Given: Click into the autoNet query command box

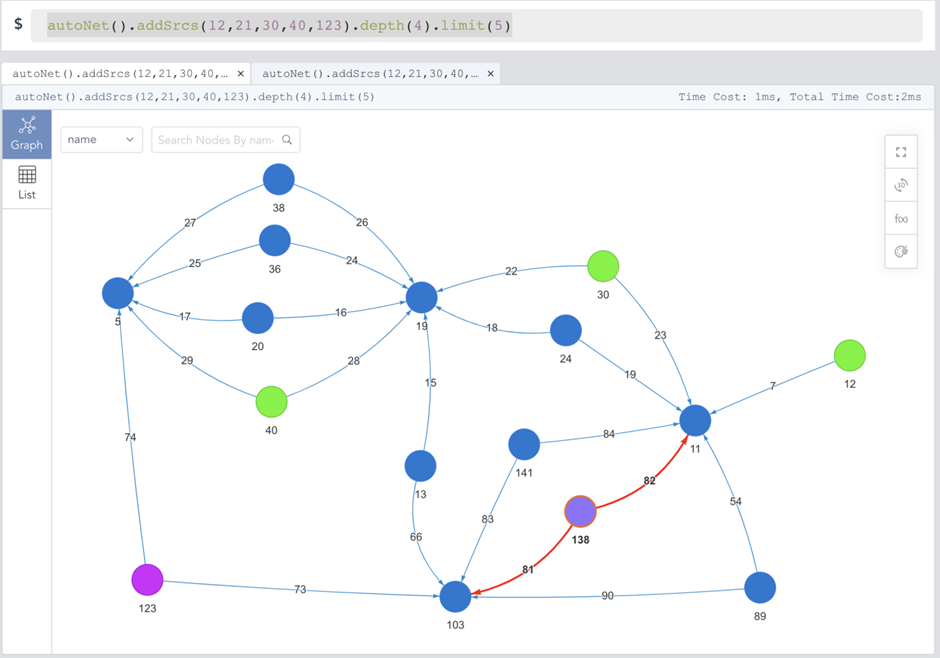Looking at the screenshot, I should 476,25.
